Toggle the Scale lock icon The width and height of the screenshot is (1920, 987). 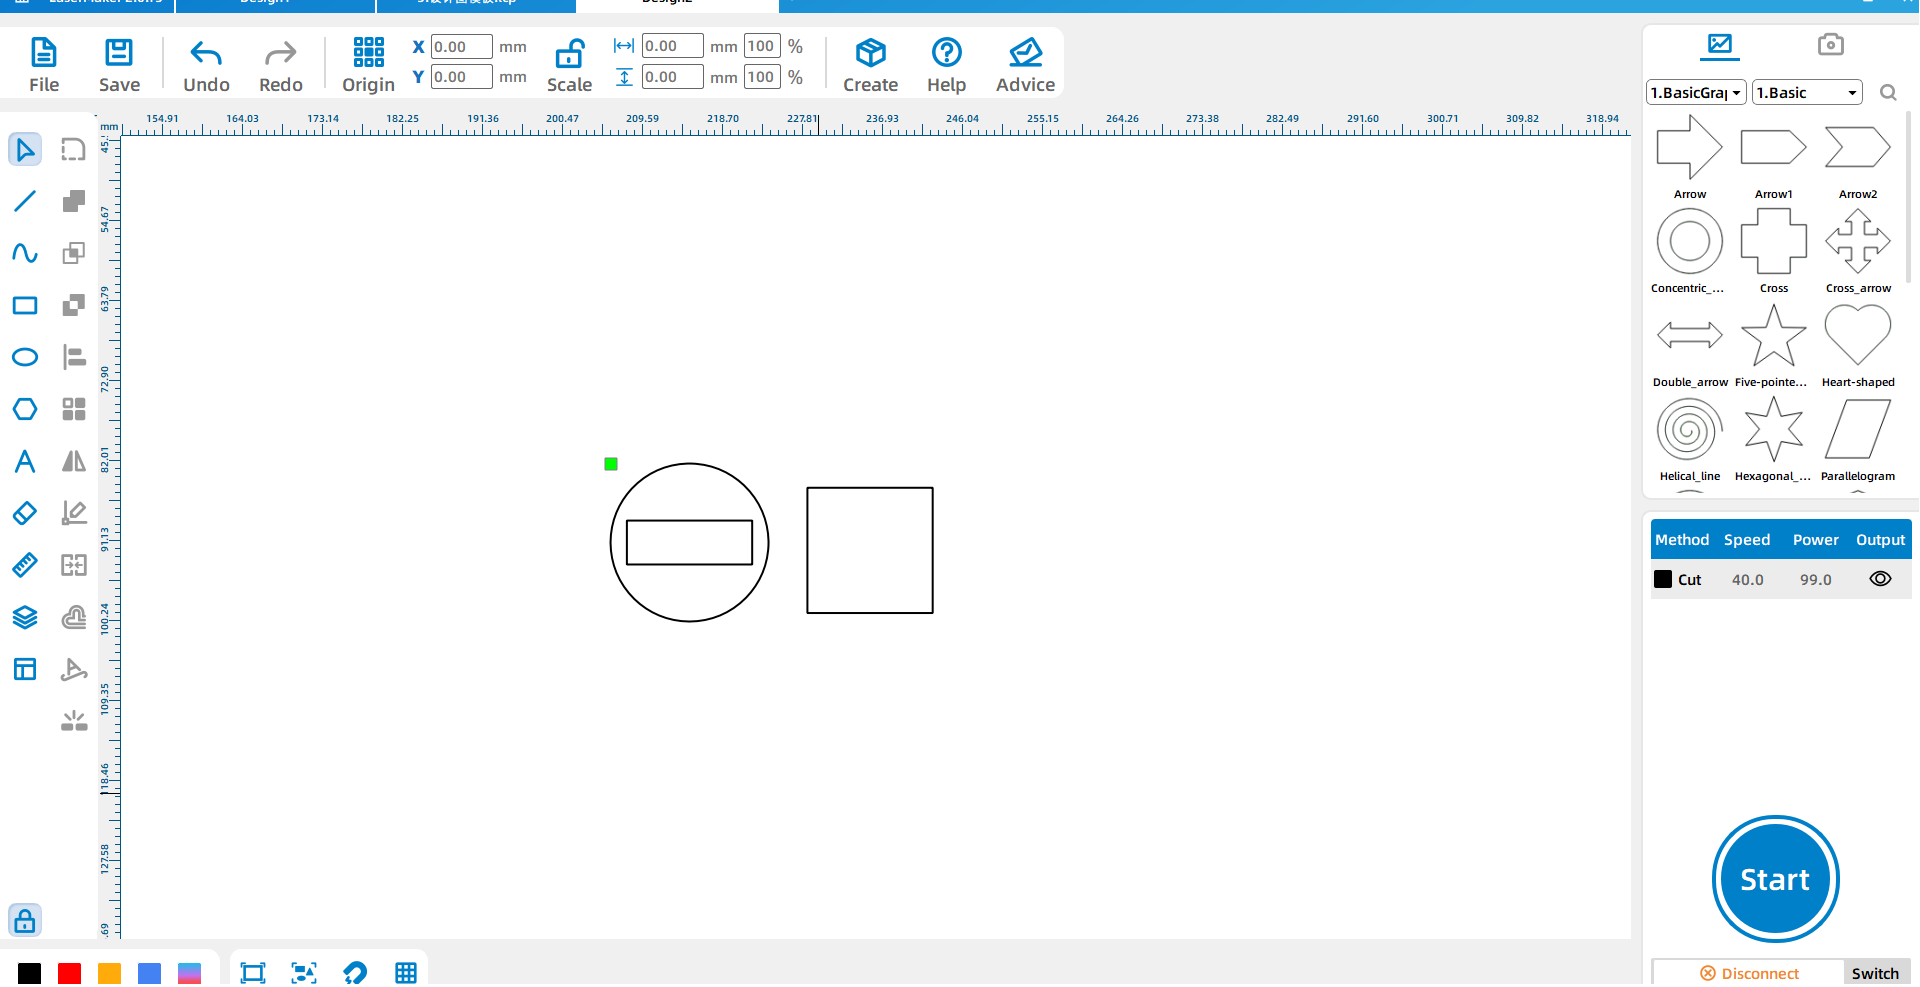click(x=569, y=52)
